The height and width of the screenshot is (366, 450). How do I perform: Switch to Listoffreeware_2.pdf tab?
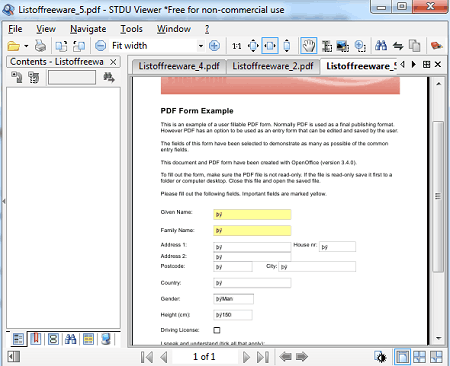pyautogui.click(x=273, y=66)
